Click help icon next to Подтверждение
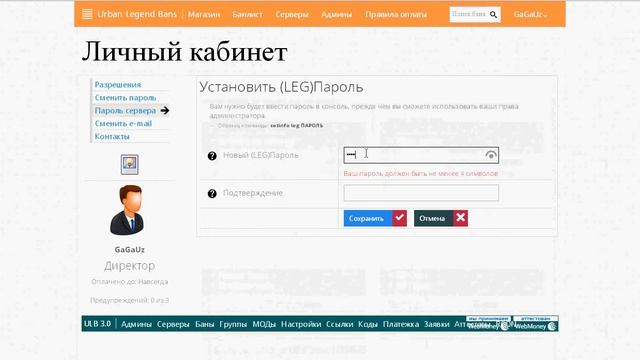This screenshot has height=360, width=640. (x=212, y=193)
